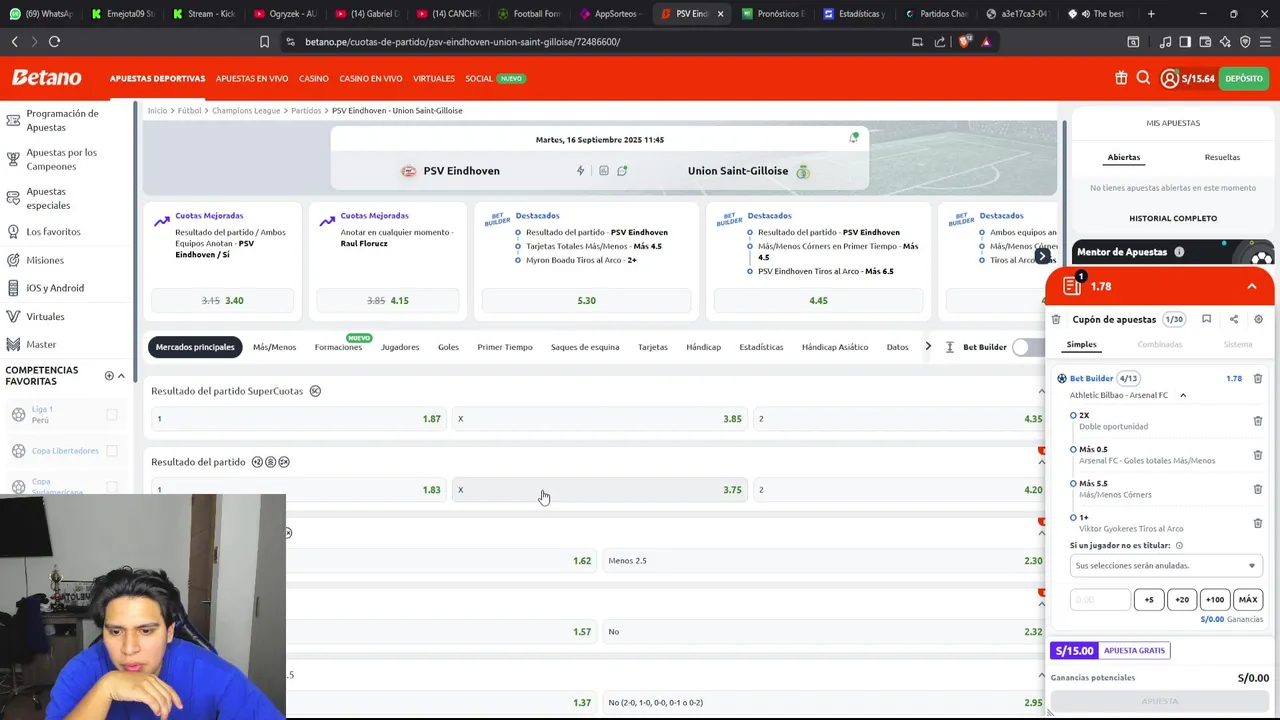
Task: Click info icon beside Si un jugador no es titular
Action: (x=1179, y=545)
